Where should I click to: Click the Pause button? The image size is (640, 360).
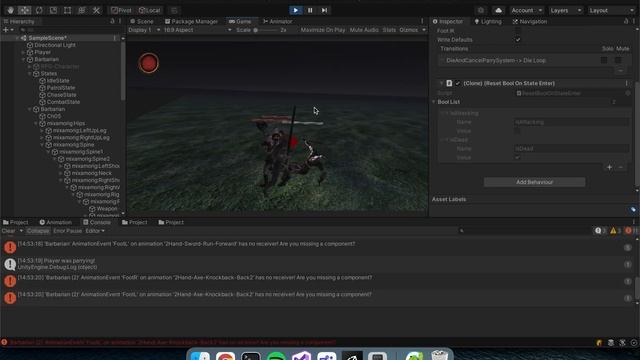(x=310, y=10)
